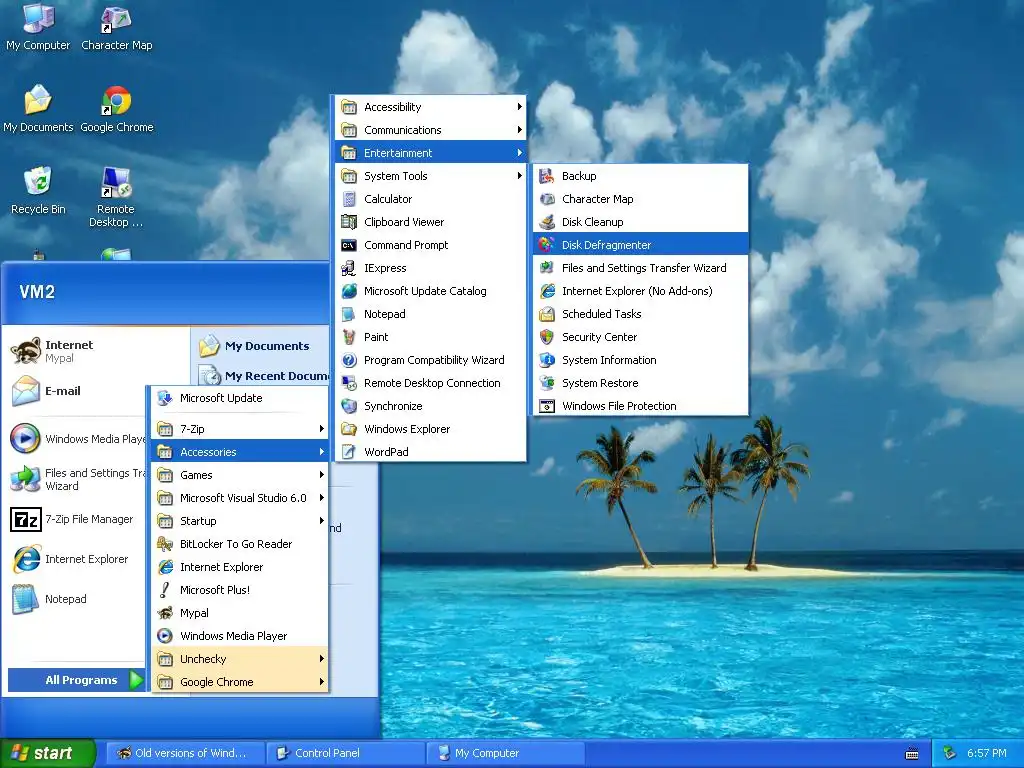Open My Computer desktop icon
Viewport: 1024px width, 768px height.
(x=38, y=26)
